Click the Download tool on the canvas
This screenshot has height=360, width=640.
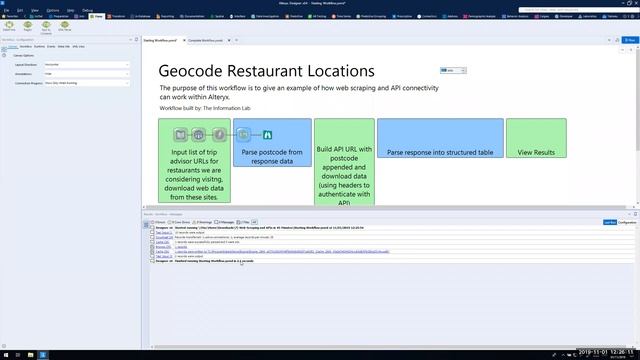(198, 135)
